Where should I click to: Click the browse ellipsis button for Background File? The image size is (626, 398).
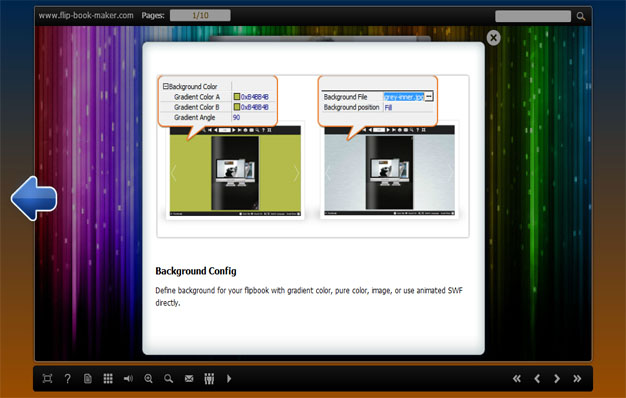coord(429,97)
